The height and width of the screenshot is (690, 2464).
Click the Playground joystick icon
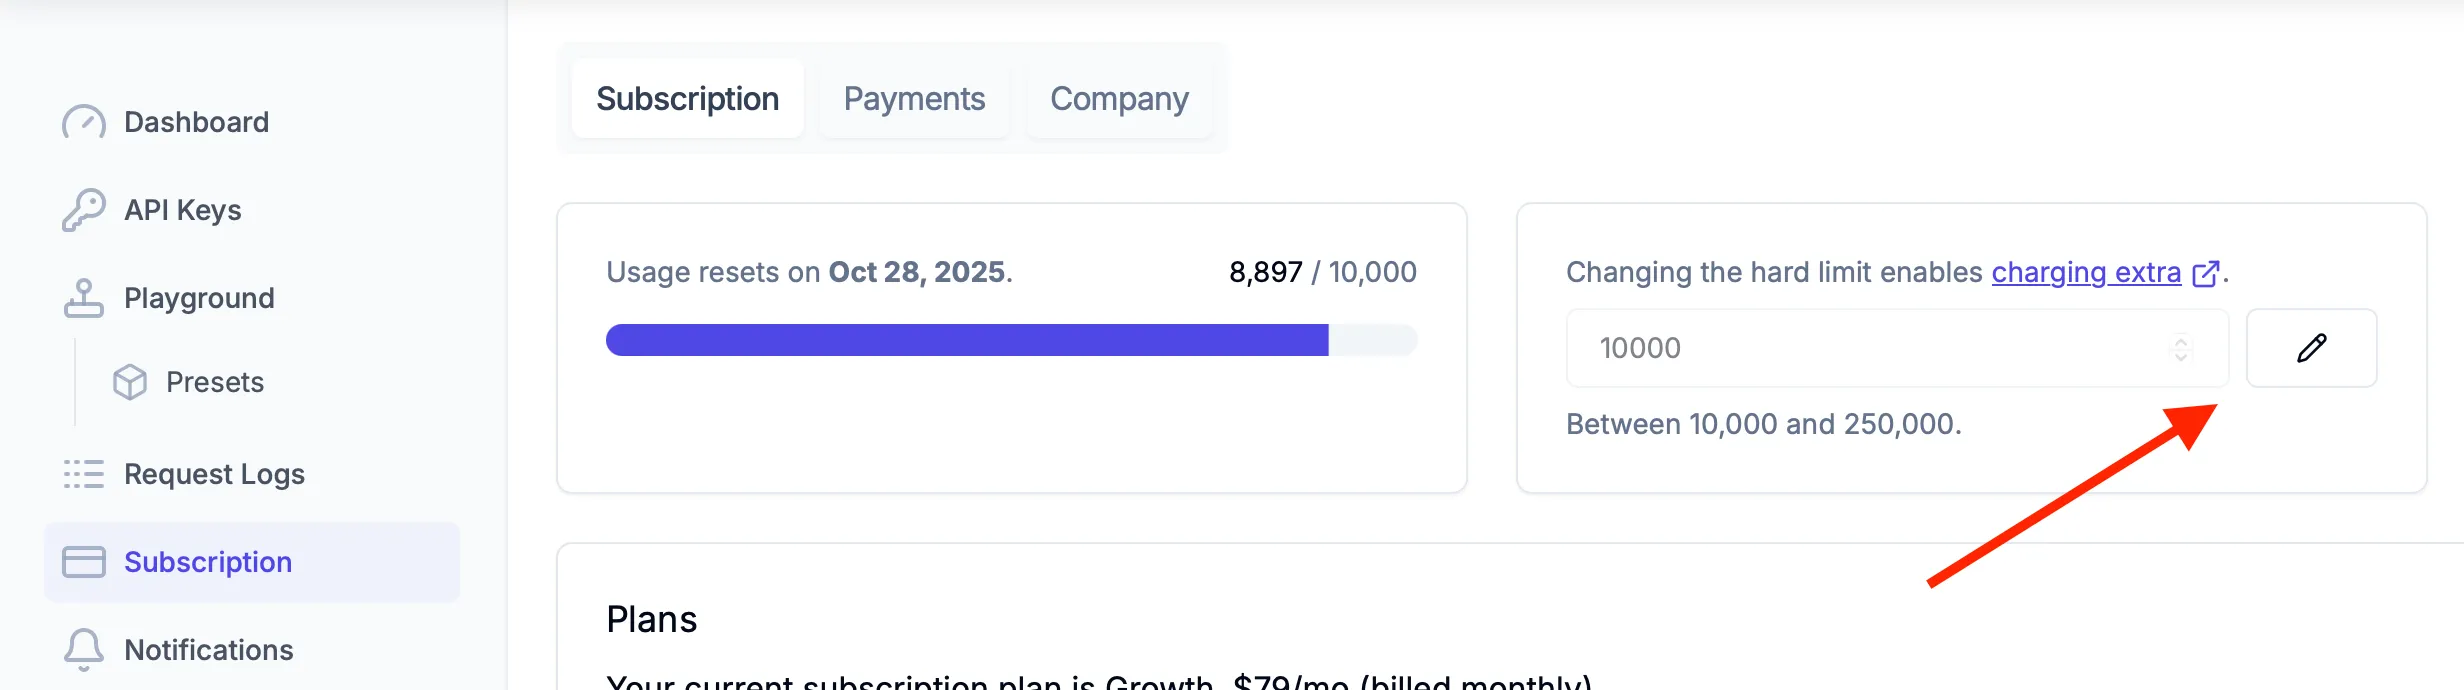84,298
